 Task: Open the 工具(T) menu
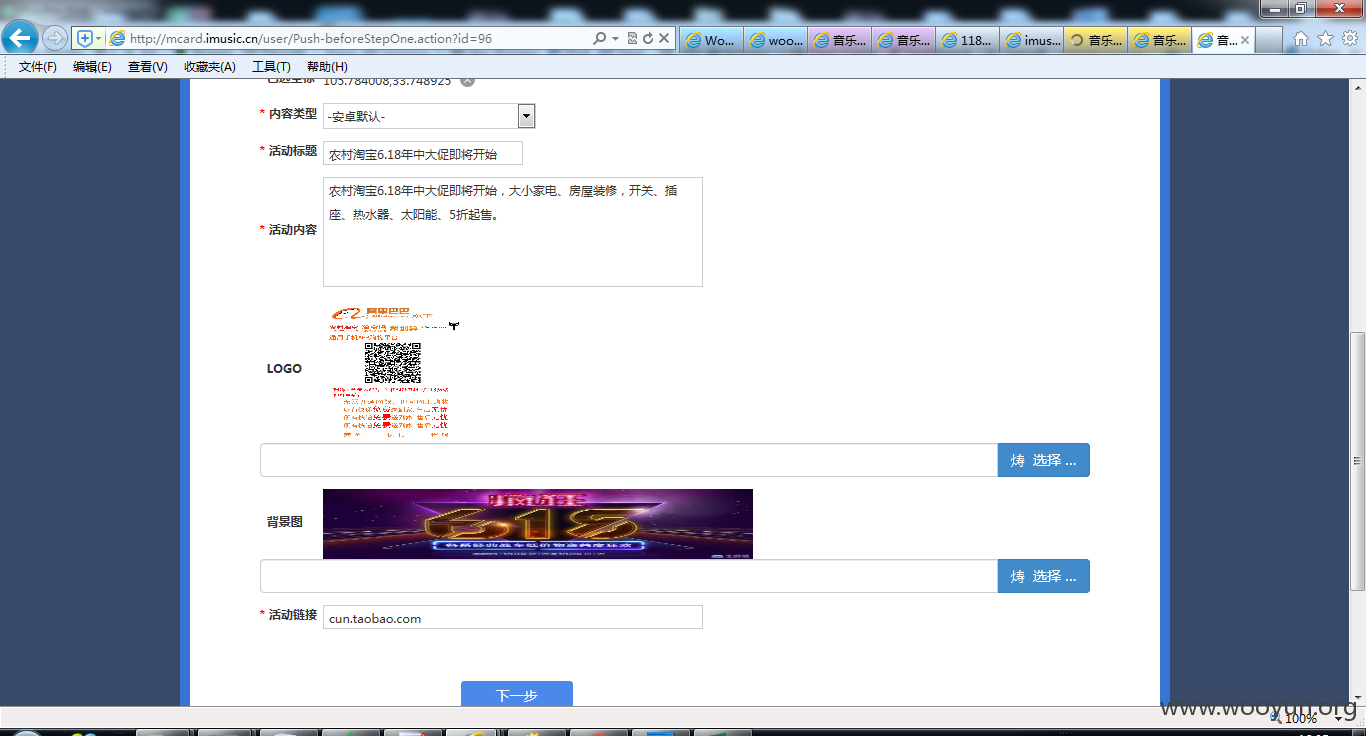pyautogui.click(x=271, y=67)
